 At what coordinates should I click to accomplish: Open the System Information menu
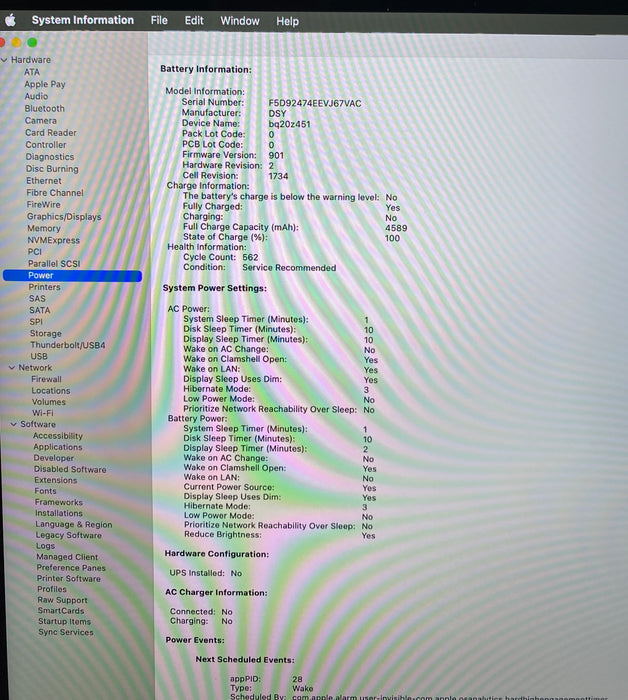coord(83,20)
